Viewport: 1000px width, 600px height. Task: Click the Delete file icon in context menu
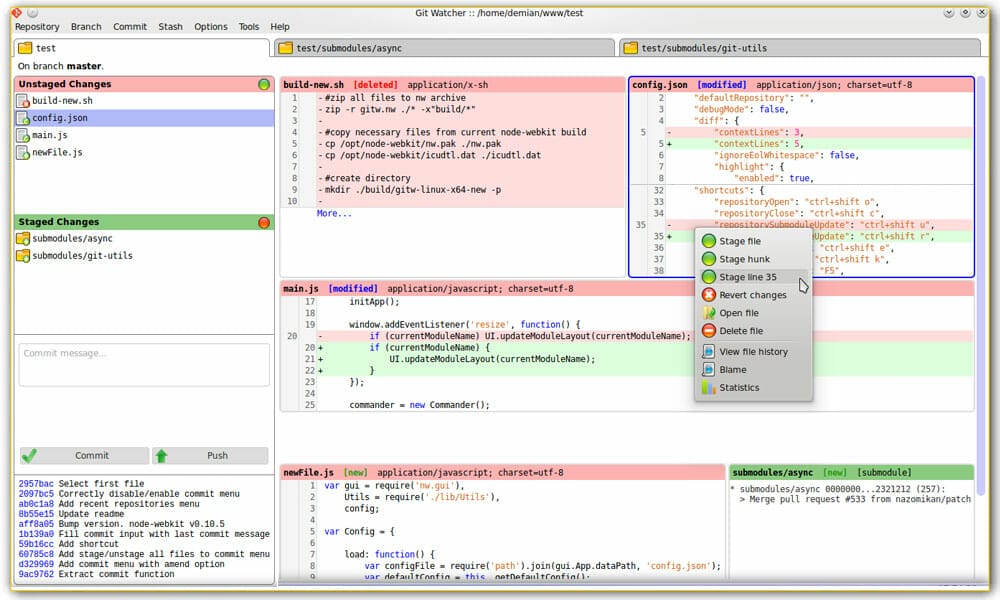[708, 330]
